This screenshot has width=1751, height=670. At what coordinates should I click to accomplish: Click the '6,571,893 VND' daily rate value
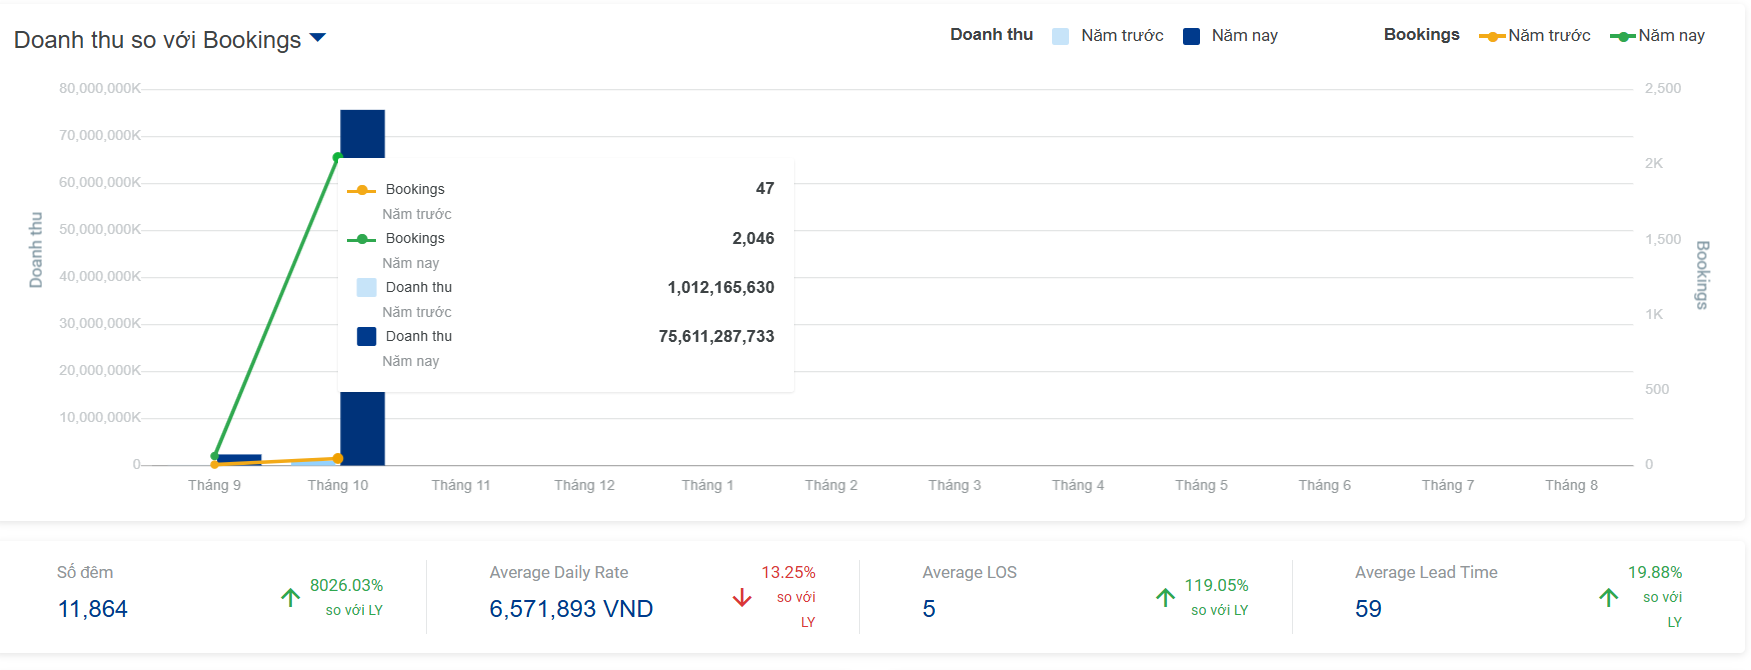[571, 609]
